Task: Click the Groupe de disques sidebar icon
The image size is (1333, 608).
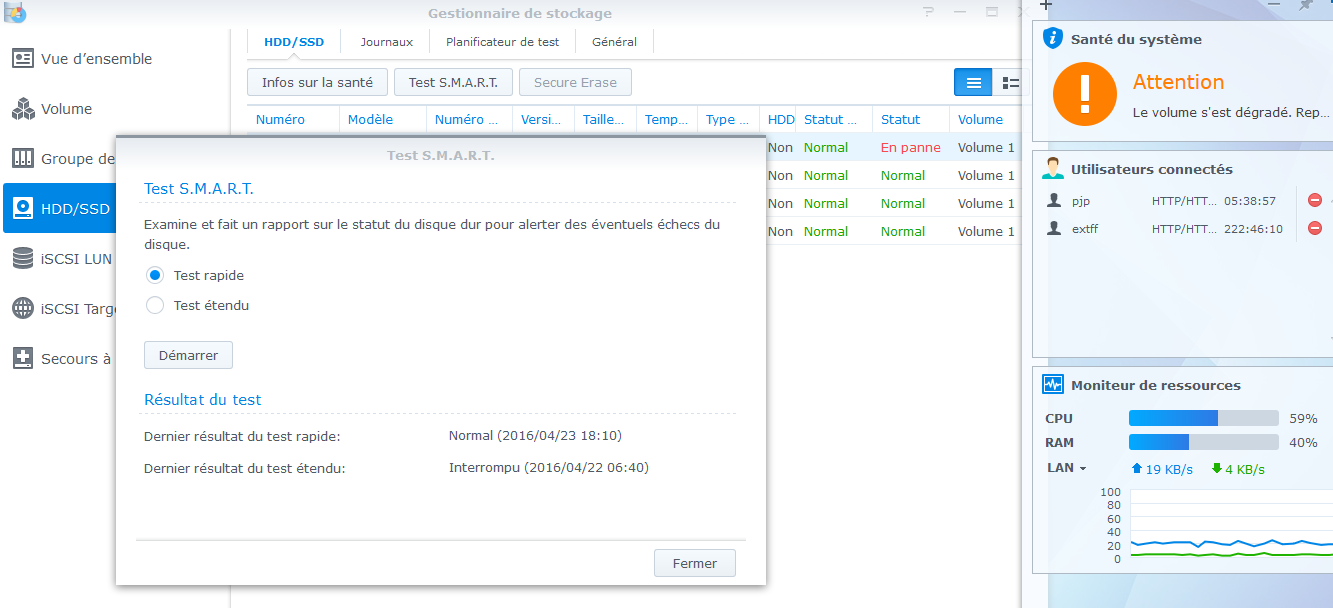Action: point(23,158)
